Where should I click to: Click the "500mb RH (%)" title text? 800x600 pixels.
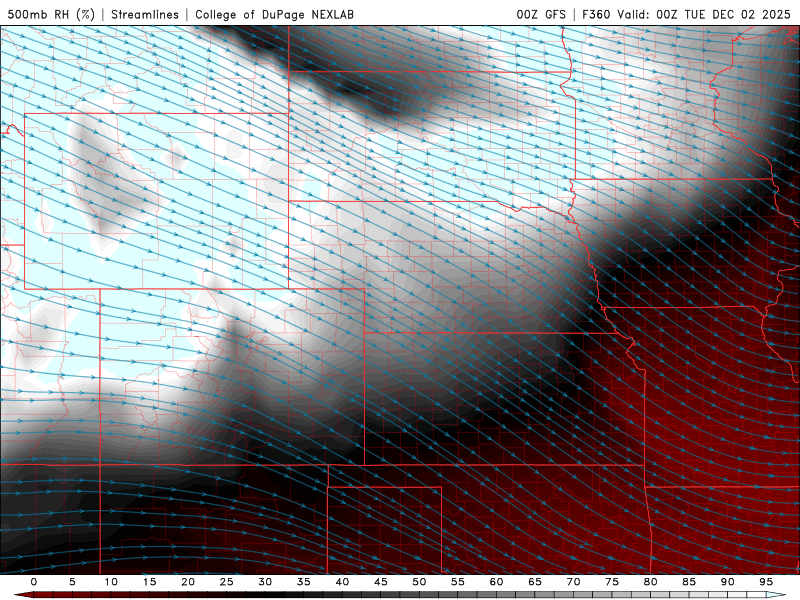point(51,14)
